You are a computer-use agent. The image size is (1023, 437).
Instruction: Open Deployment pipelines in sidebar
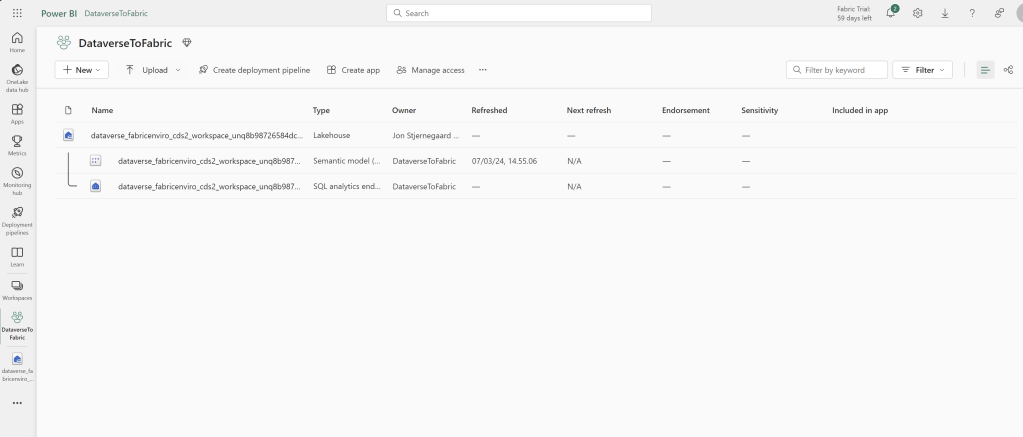17,218
